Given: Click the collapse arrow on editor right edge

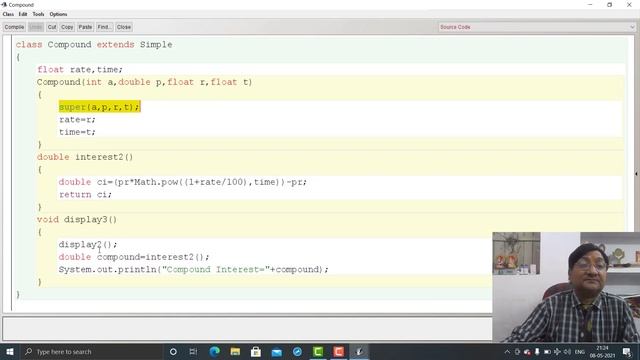Looking at the screenshot, I should (636, 174).
